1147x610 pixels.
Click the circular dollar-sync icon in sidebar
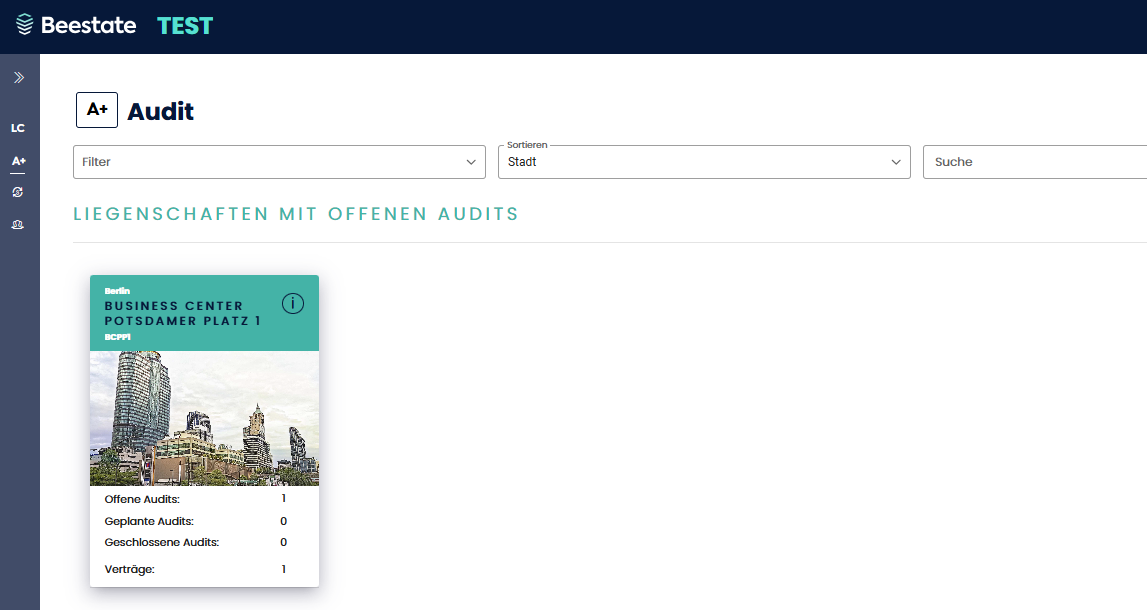[x=18, y=192]
